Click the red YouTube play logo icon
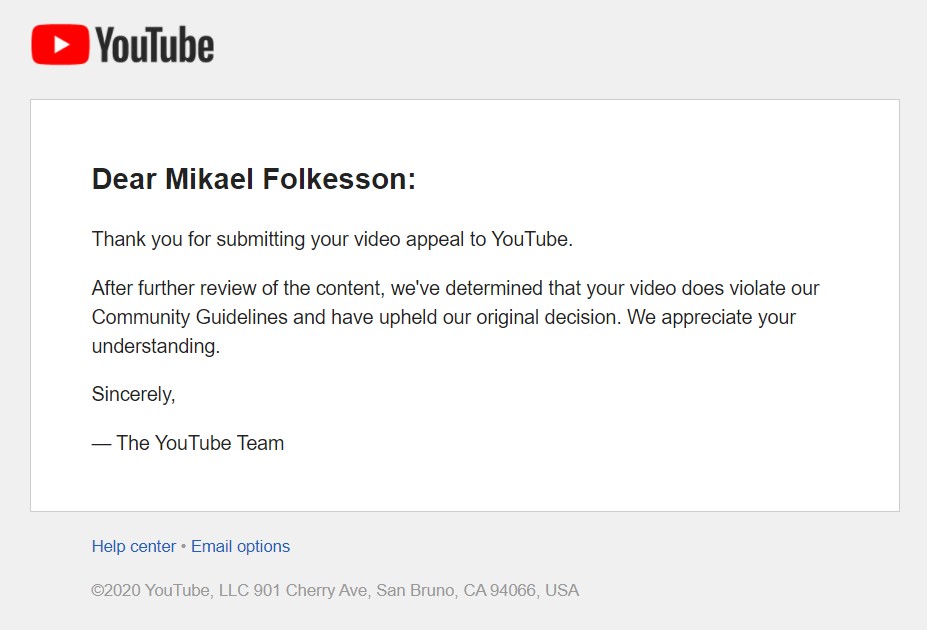The image size is (927, 630). pos(60,45)
